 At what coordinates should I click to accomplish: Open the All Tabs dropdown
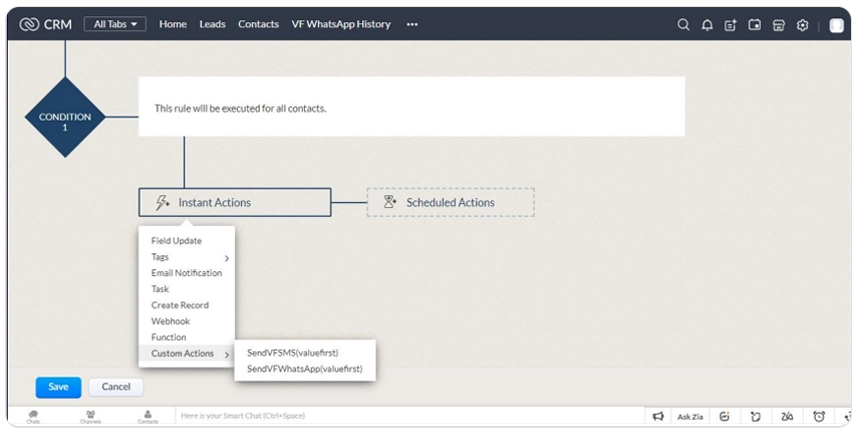click(115, 24)
